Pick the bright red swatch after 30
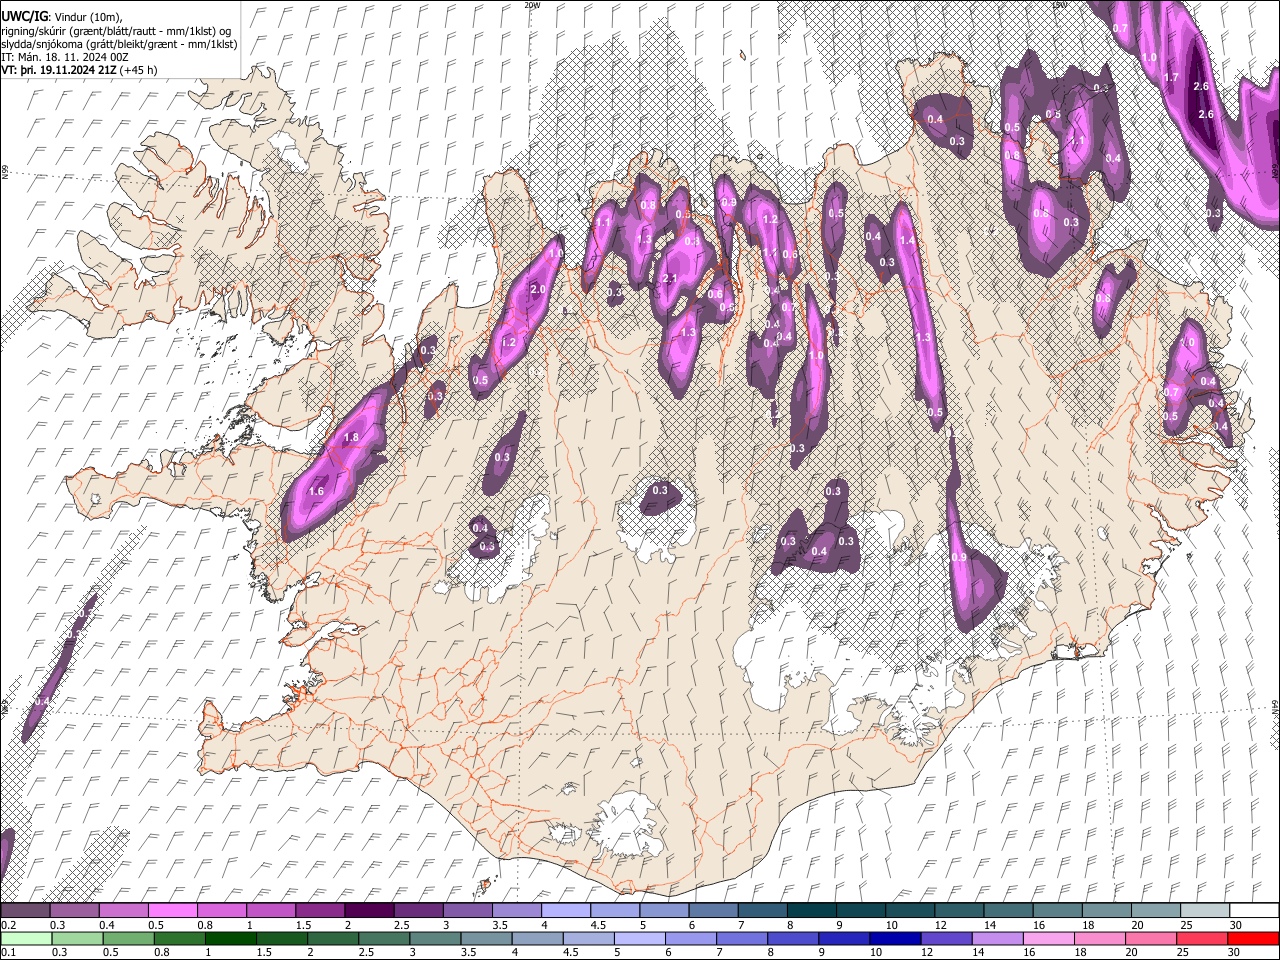This screenshot has width=1280, height=960. (x=1252, y=938)
